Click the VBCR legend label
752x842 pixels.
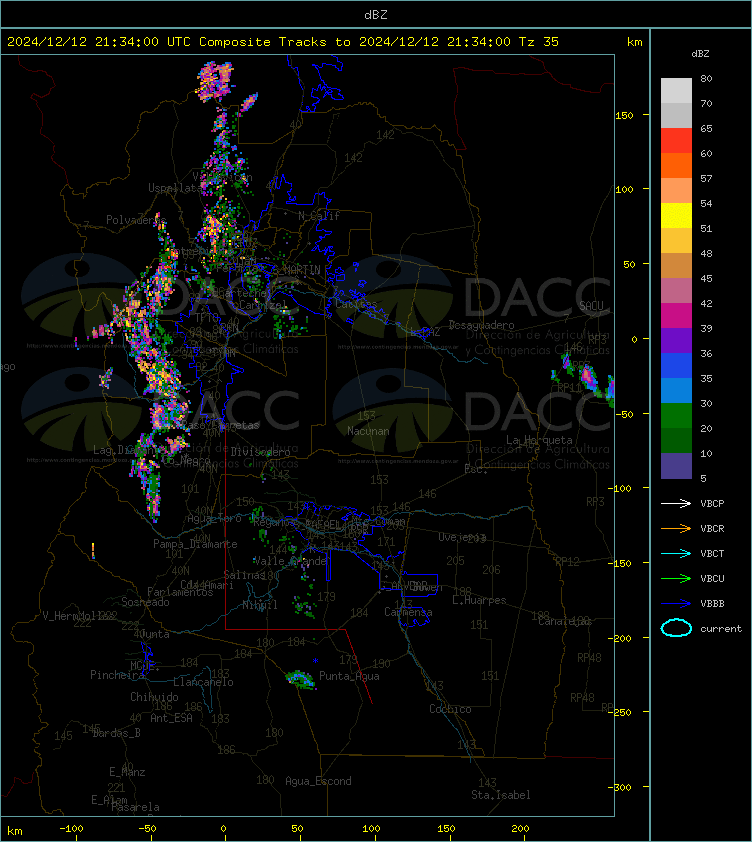click(x=712, y=529)
